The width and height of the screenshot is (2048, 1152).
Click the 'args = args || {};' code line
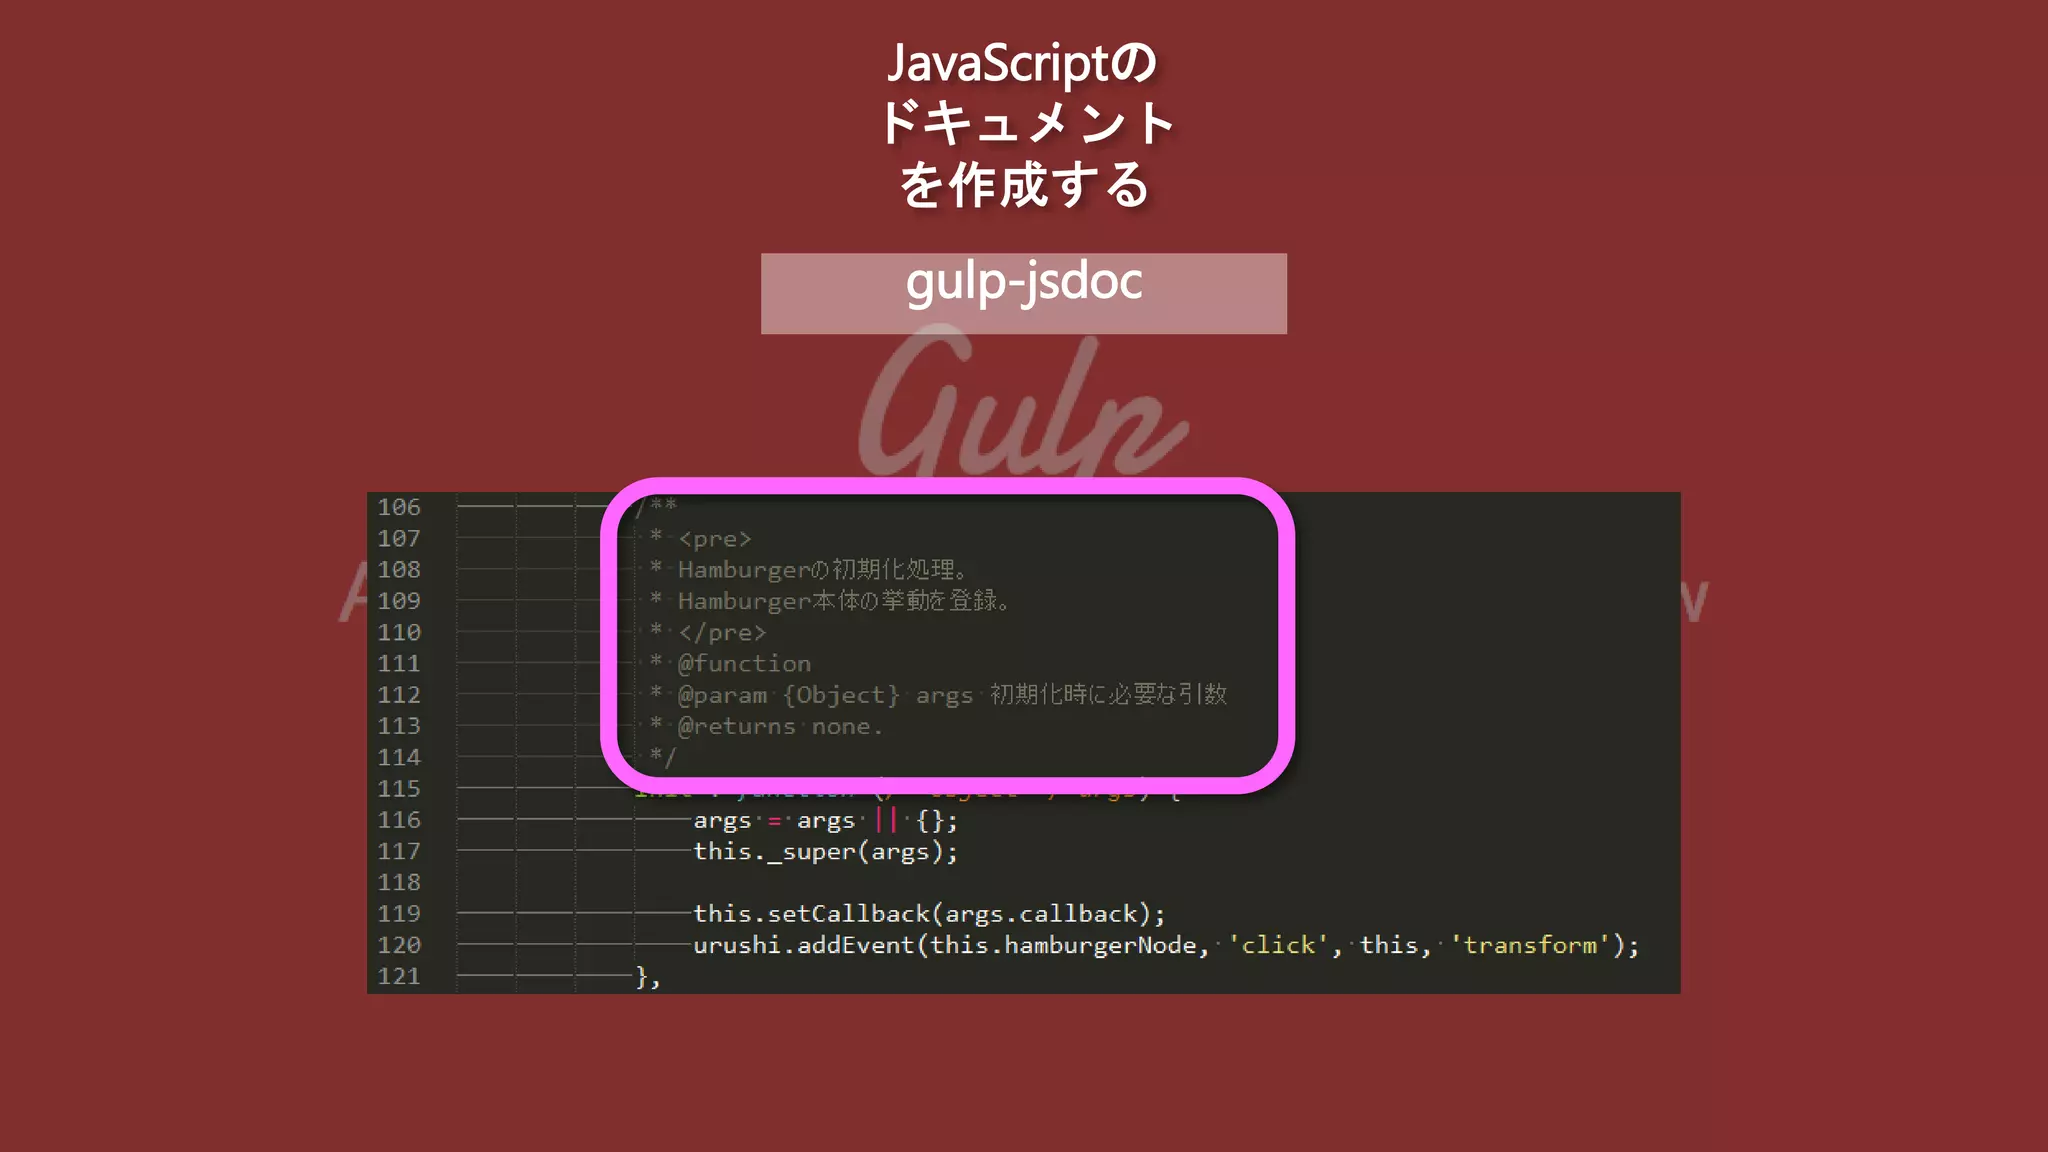825,821
